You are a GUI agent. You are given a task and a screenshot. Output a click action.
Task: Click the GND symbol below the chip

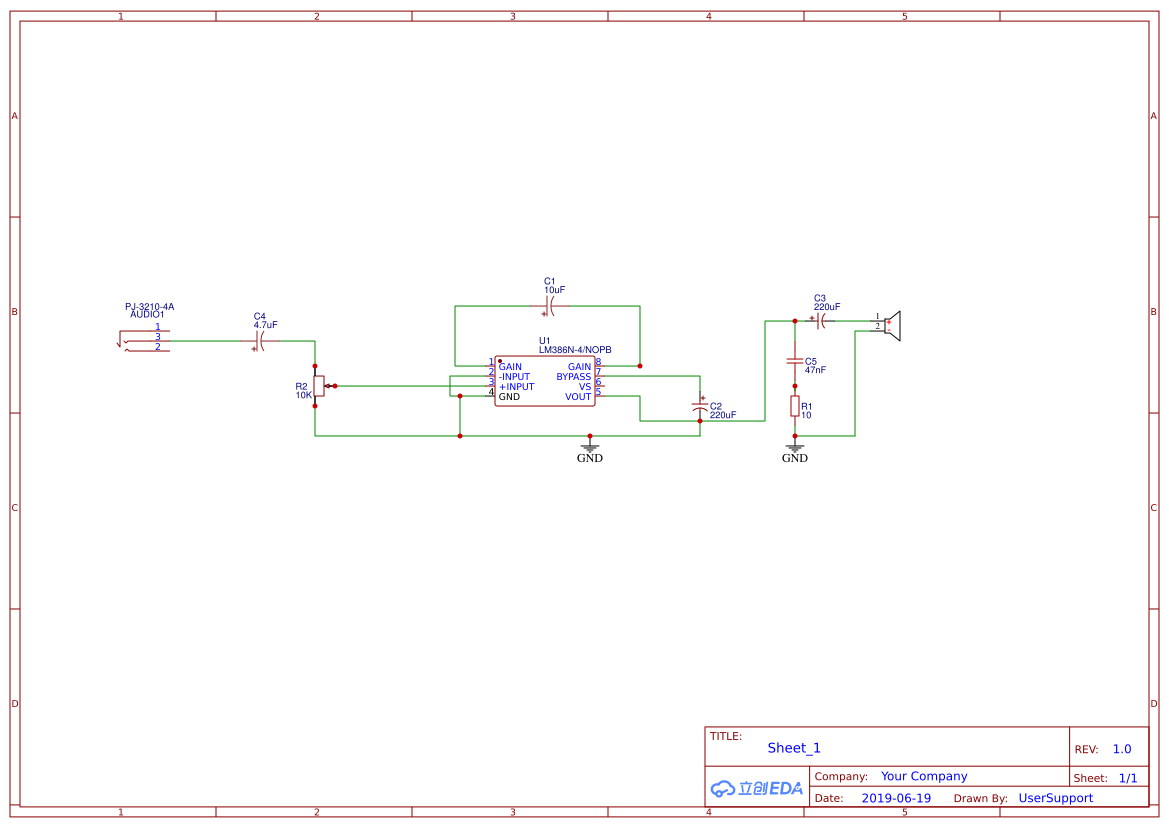click(x=590, y=450)
